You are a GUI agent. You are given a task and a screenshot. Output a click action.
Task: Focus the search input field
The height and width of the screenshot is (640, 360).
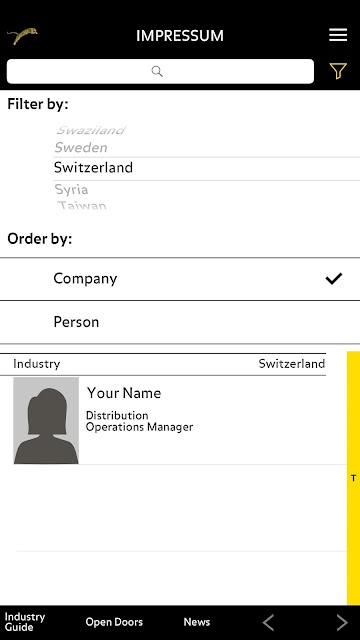click(x=160, y=71)
